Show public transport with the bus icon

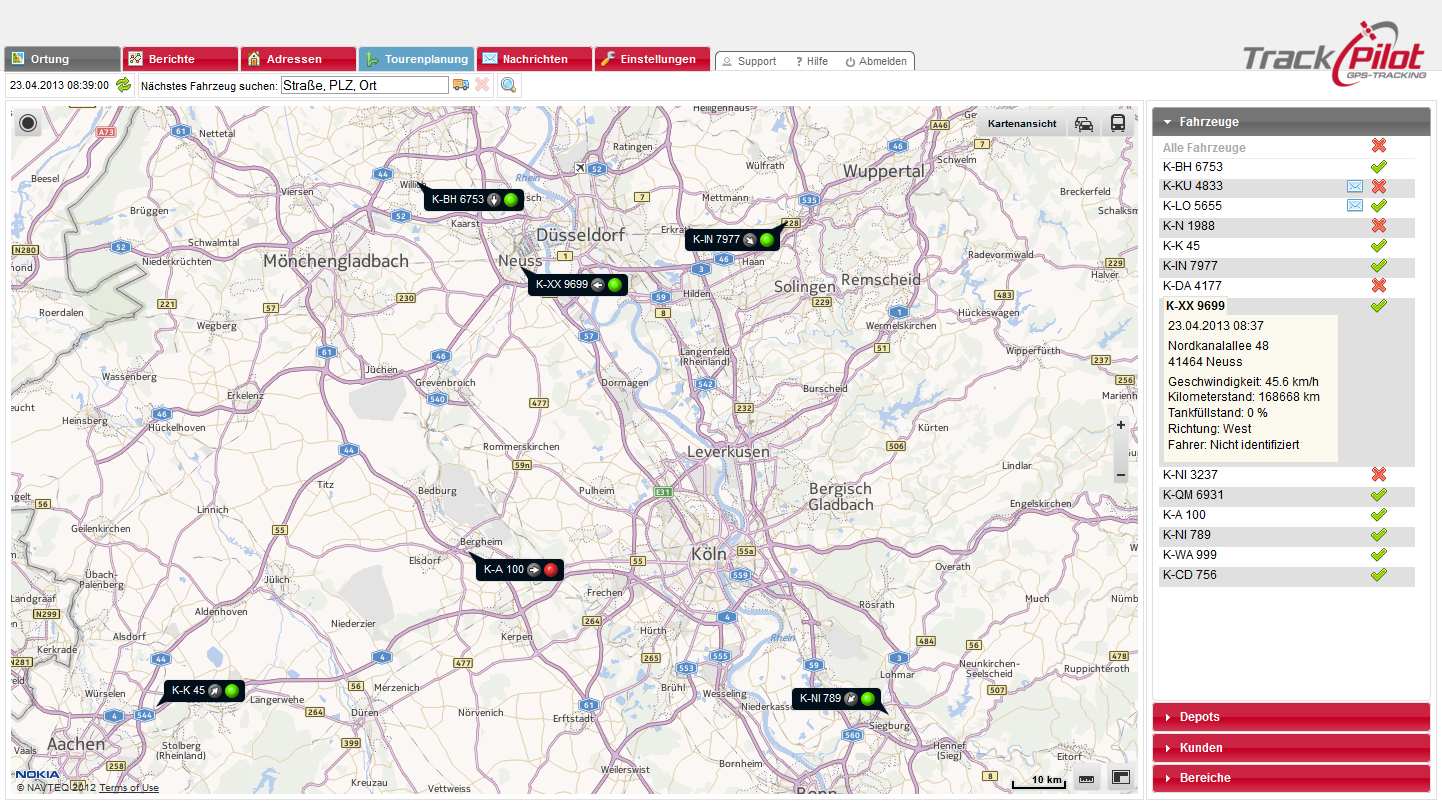pos(1117,124)
